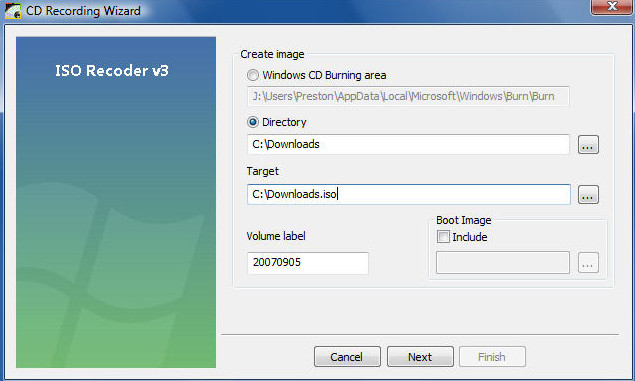Click the Target field with C:\Downloads.iso
The width and height of the screenshot is (635, 381).
coord(409,194)
